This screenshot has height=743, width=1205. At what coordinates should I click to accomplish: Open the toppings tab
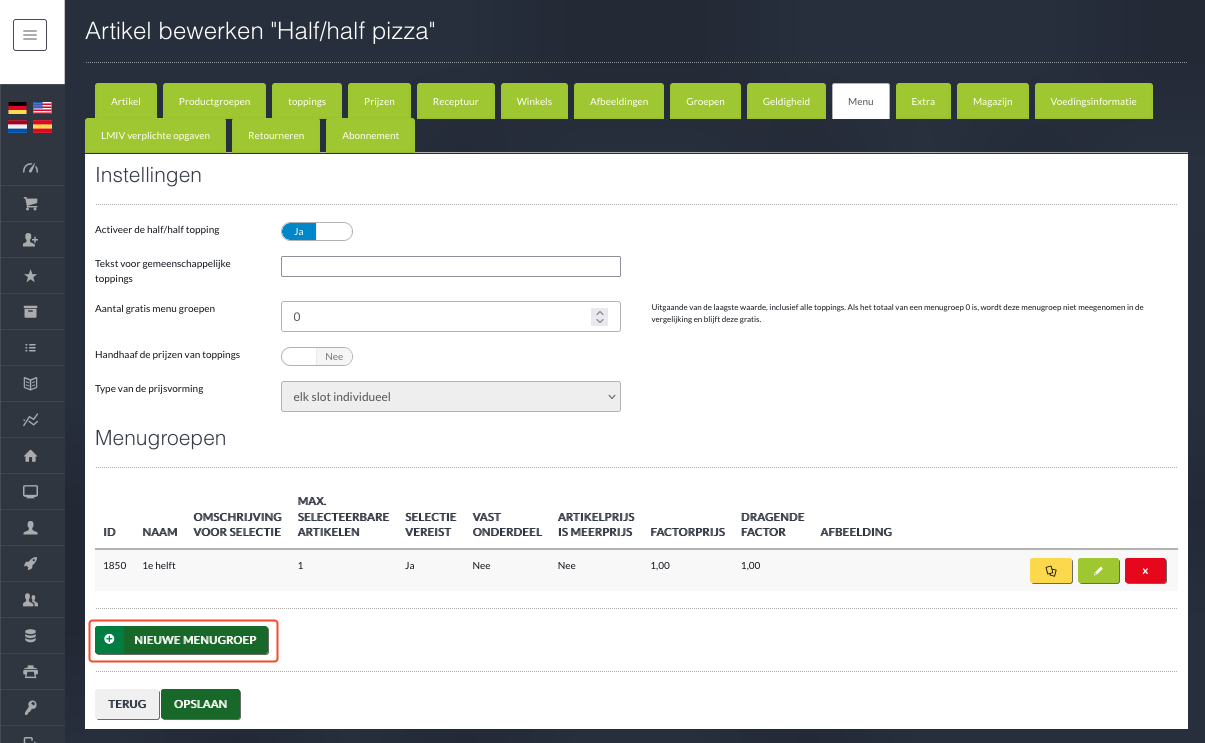coord(307,102)
